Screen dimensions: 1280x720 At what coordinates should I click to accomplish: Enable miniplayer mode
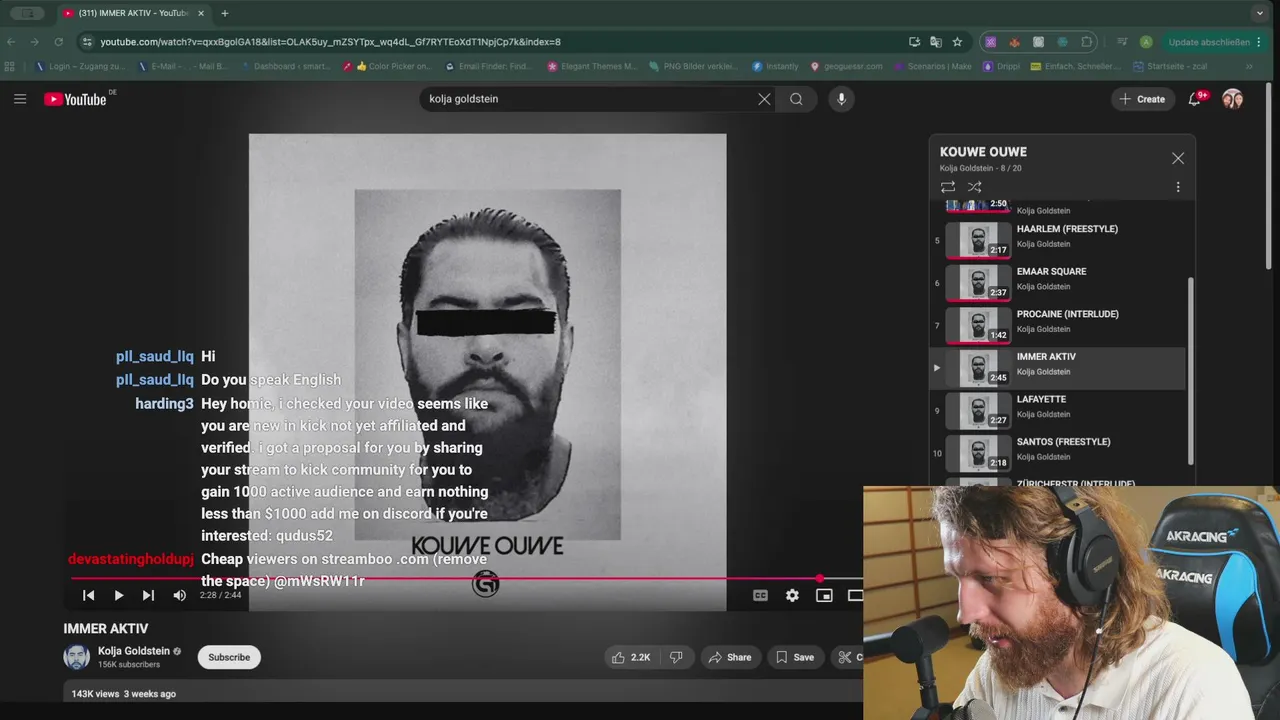(x=824, y=595)
